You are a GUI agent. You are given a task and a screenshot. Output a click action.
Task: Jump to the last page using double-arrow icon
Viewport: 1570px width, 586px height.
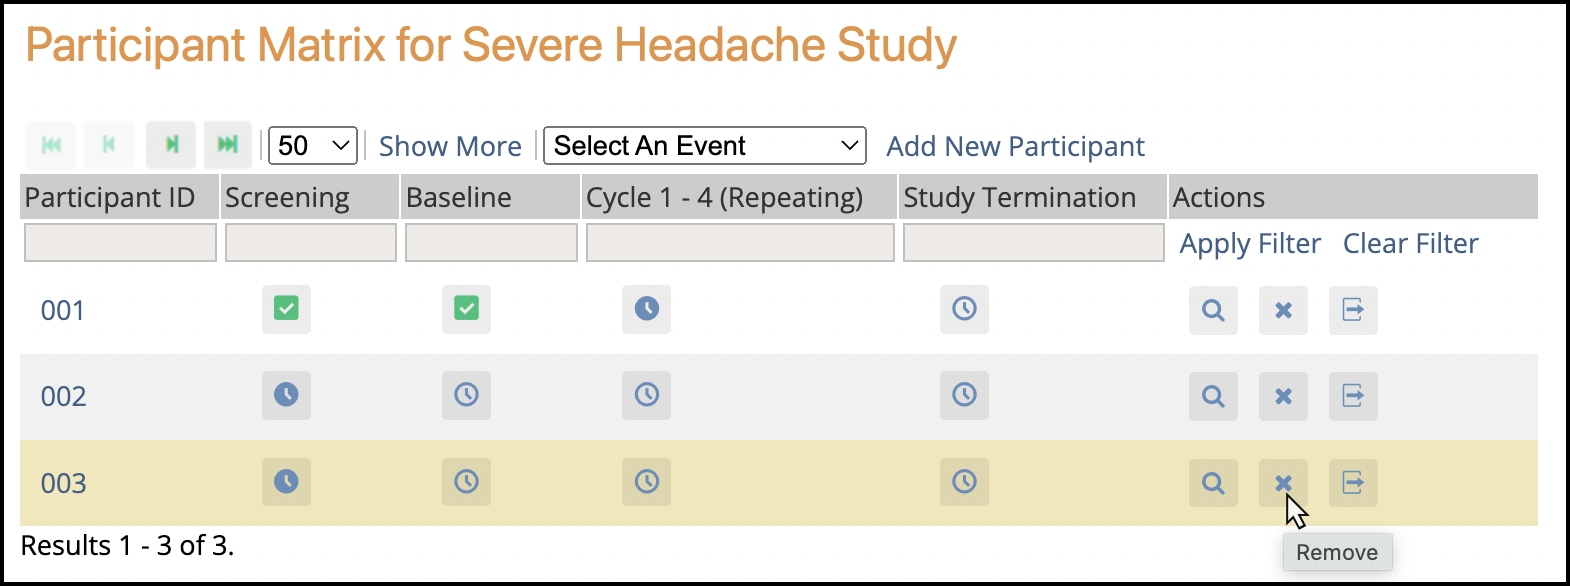(x=228, y=145)
